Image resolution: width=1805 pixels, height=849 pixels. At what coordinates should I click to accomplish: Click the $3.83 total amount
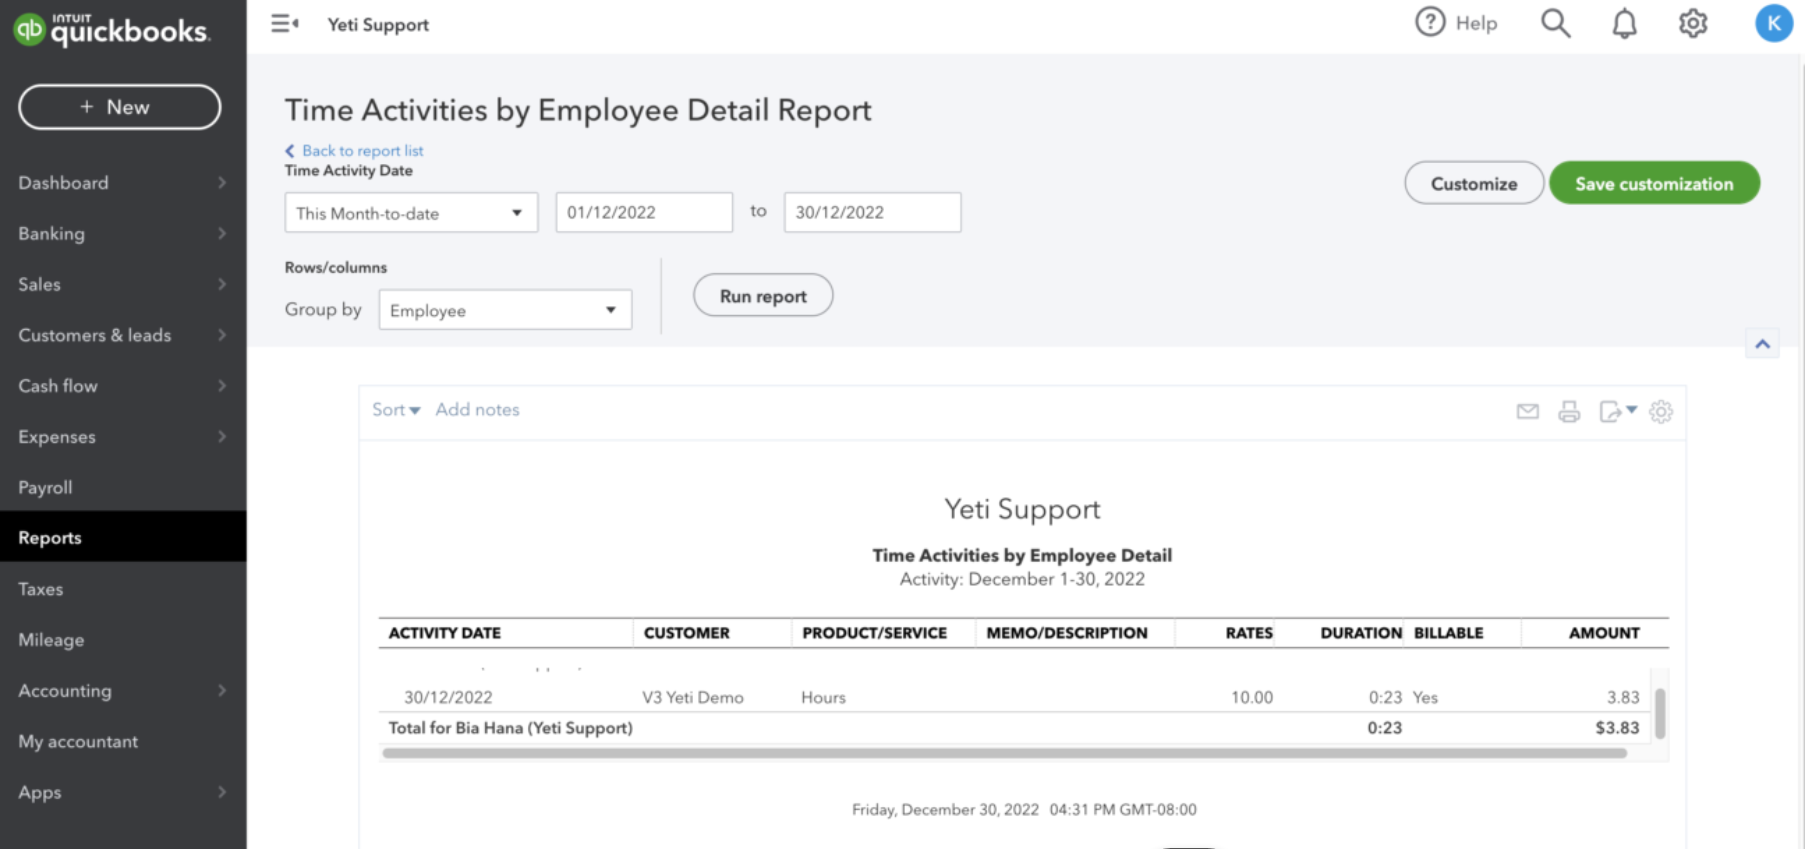(1617, 728)
